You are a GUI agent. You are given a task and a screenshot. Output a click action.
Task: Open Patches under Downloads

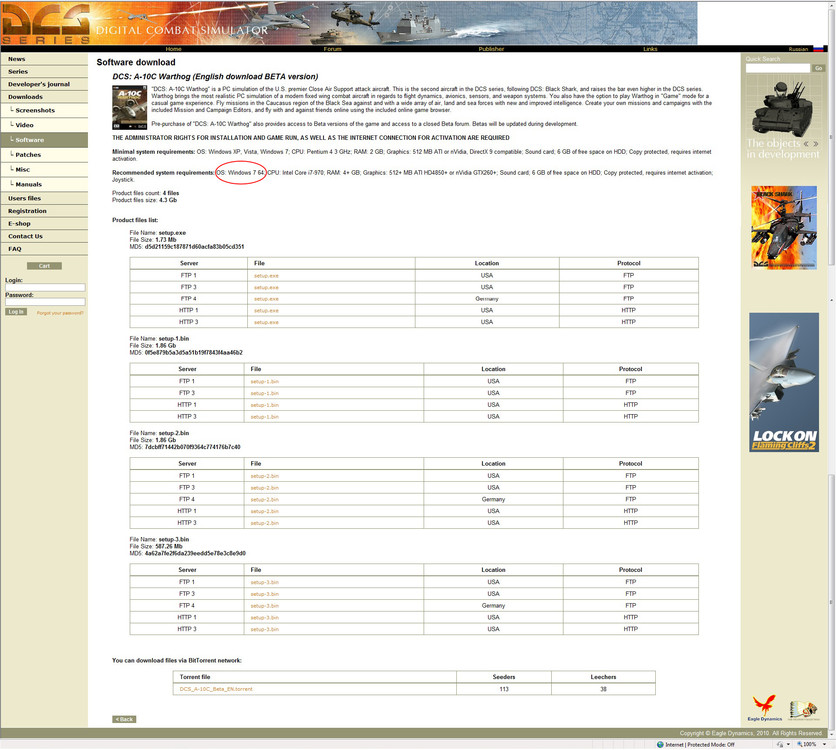[44, 155]
